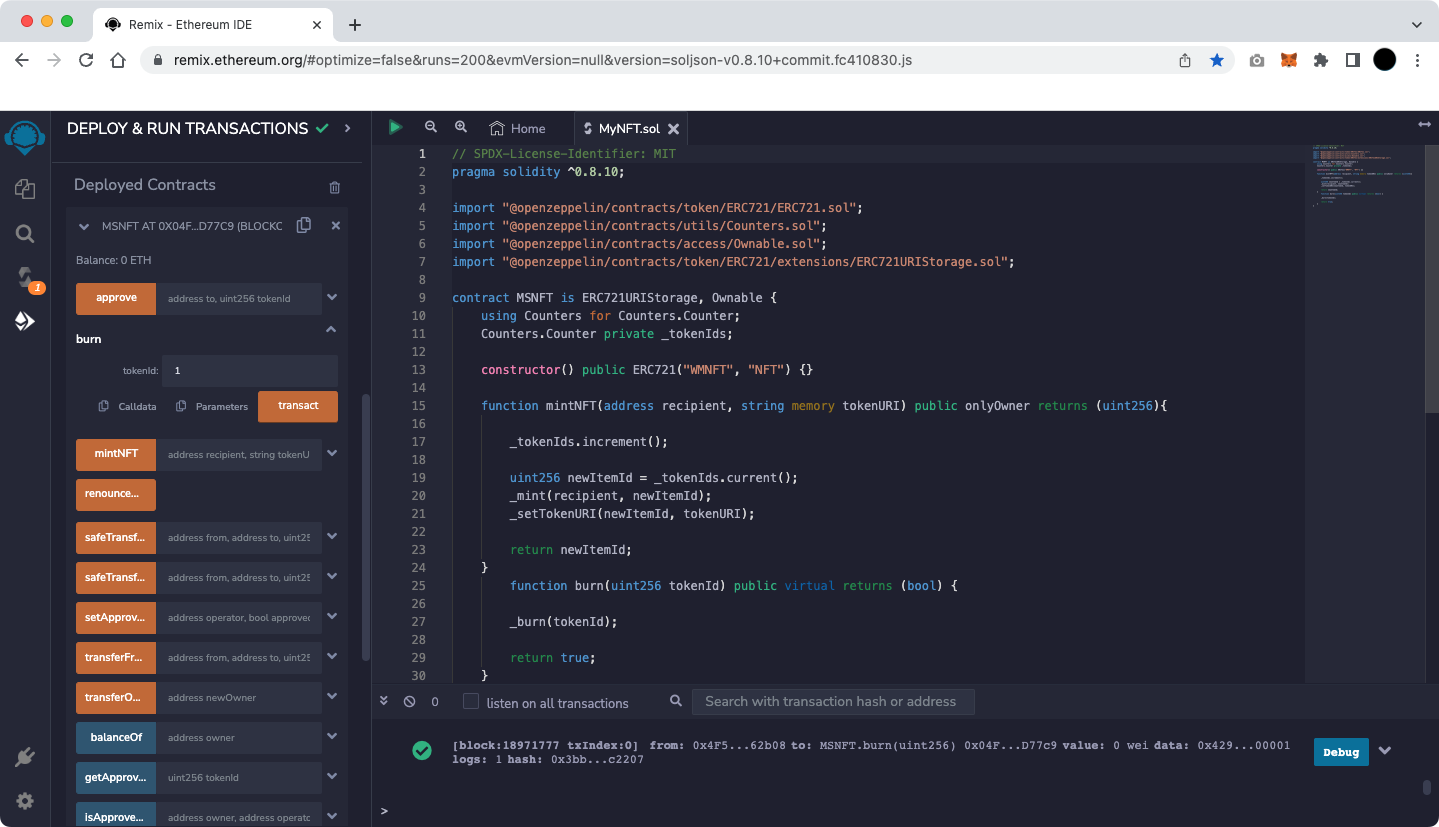Open the Search in files sidebar icon
Image resolution: width=1439 pixels, height=827 pixels.
coord(25,234)
